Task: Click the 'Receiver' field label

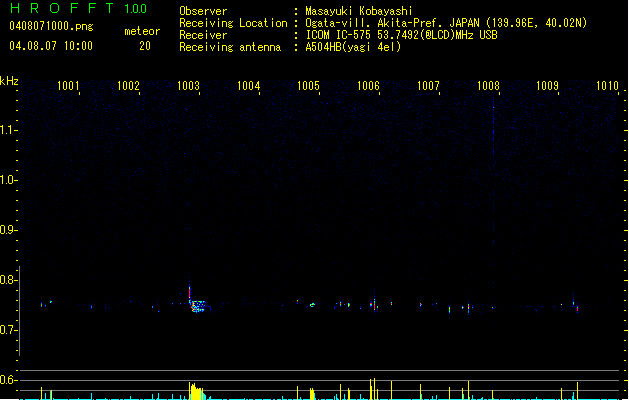Action: pyautogui.click(x=203, y=35)
